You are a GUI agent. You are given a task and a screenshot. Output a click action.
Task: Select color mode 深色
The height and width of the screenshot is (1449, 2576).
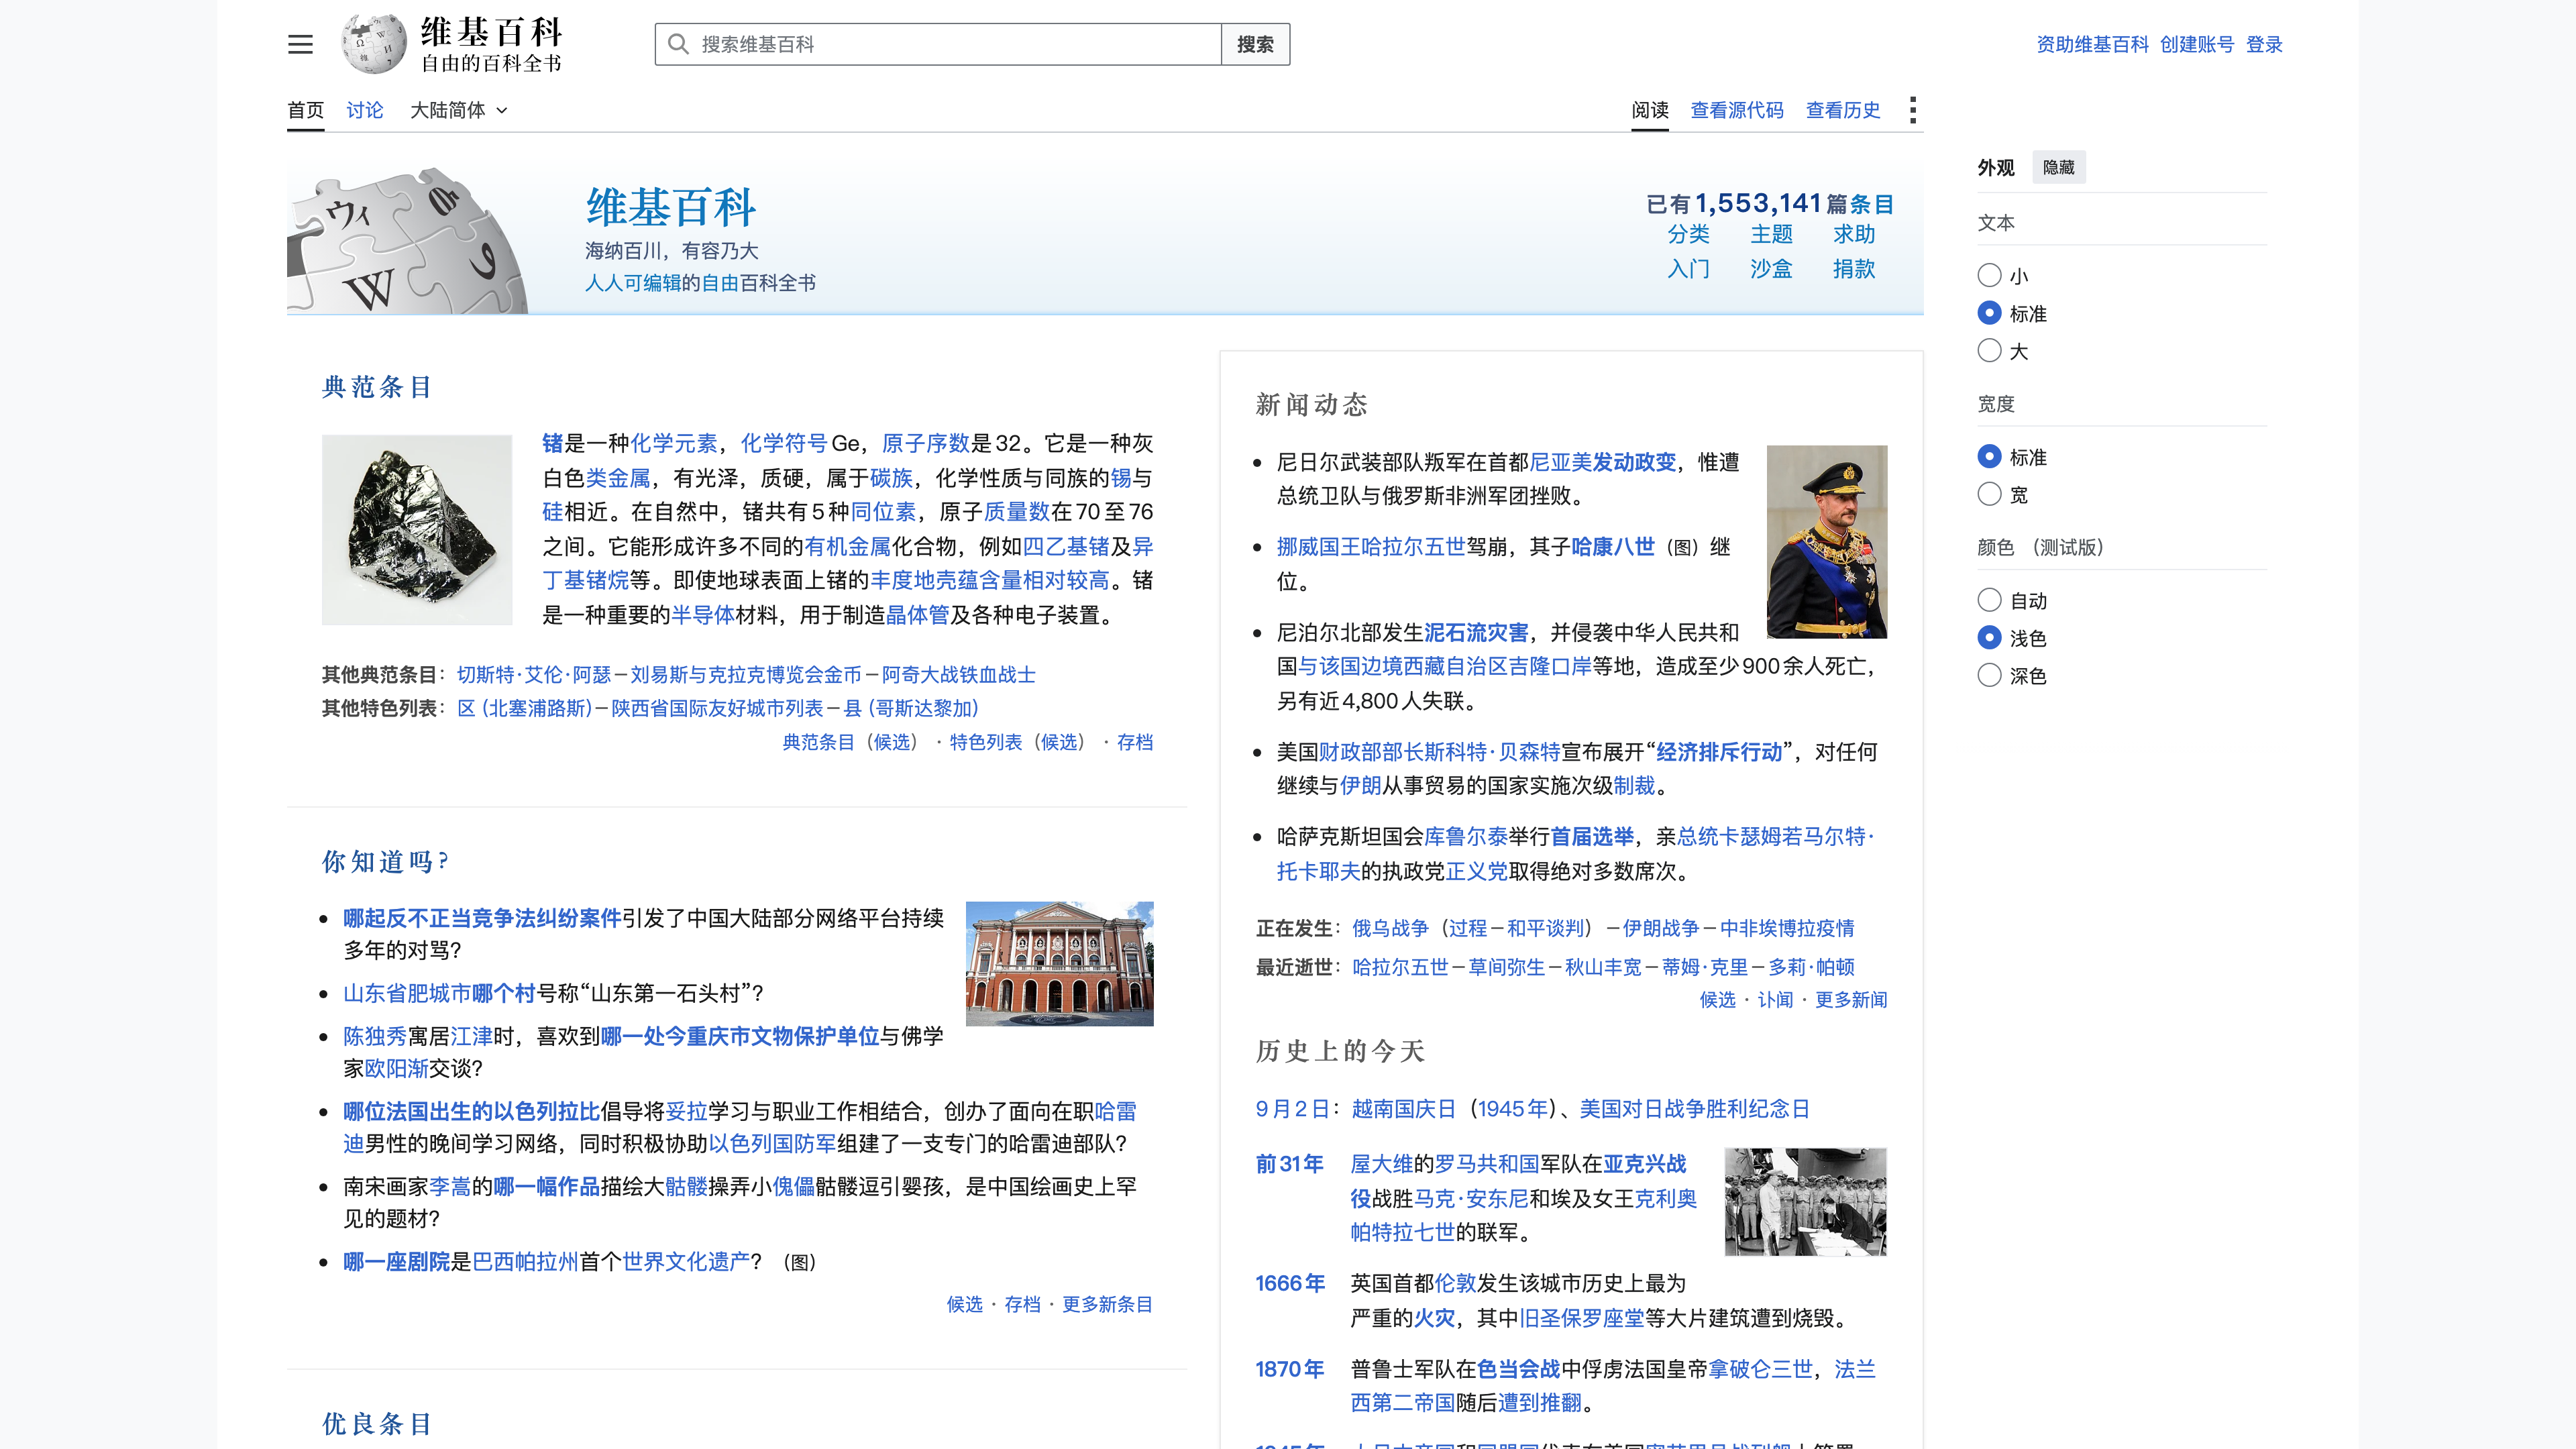[x=1989, y=675]
